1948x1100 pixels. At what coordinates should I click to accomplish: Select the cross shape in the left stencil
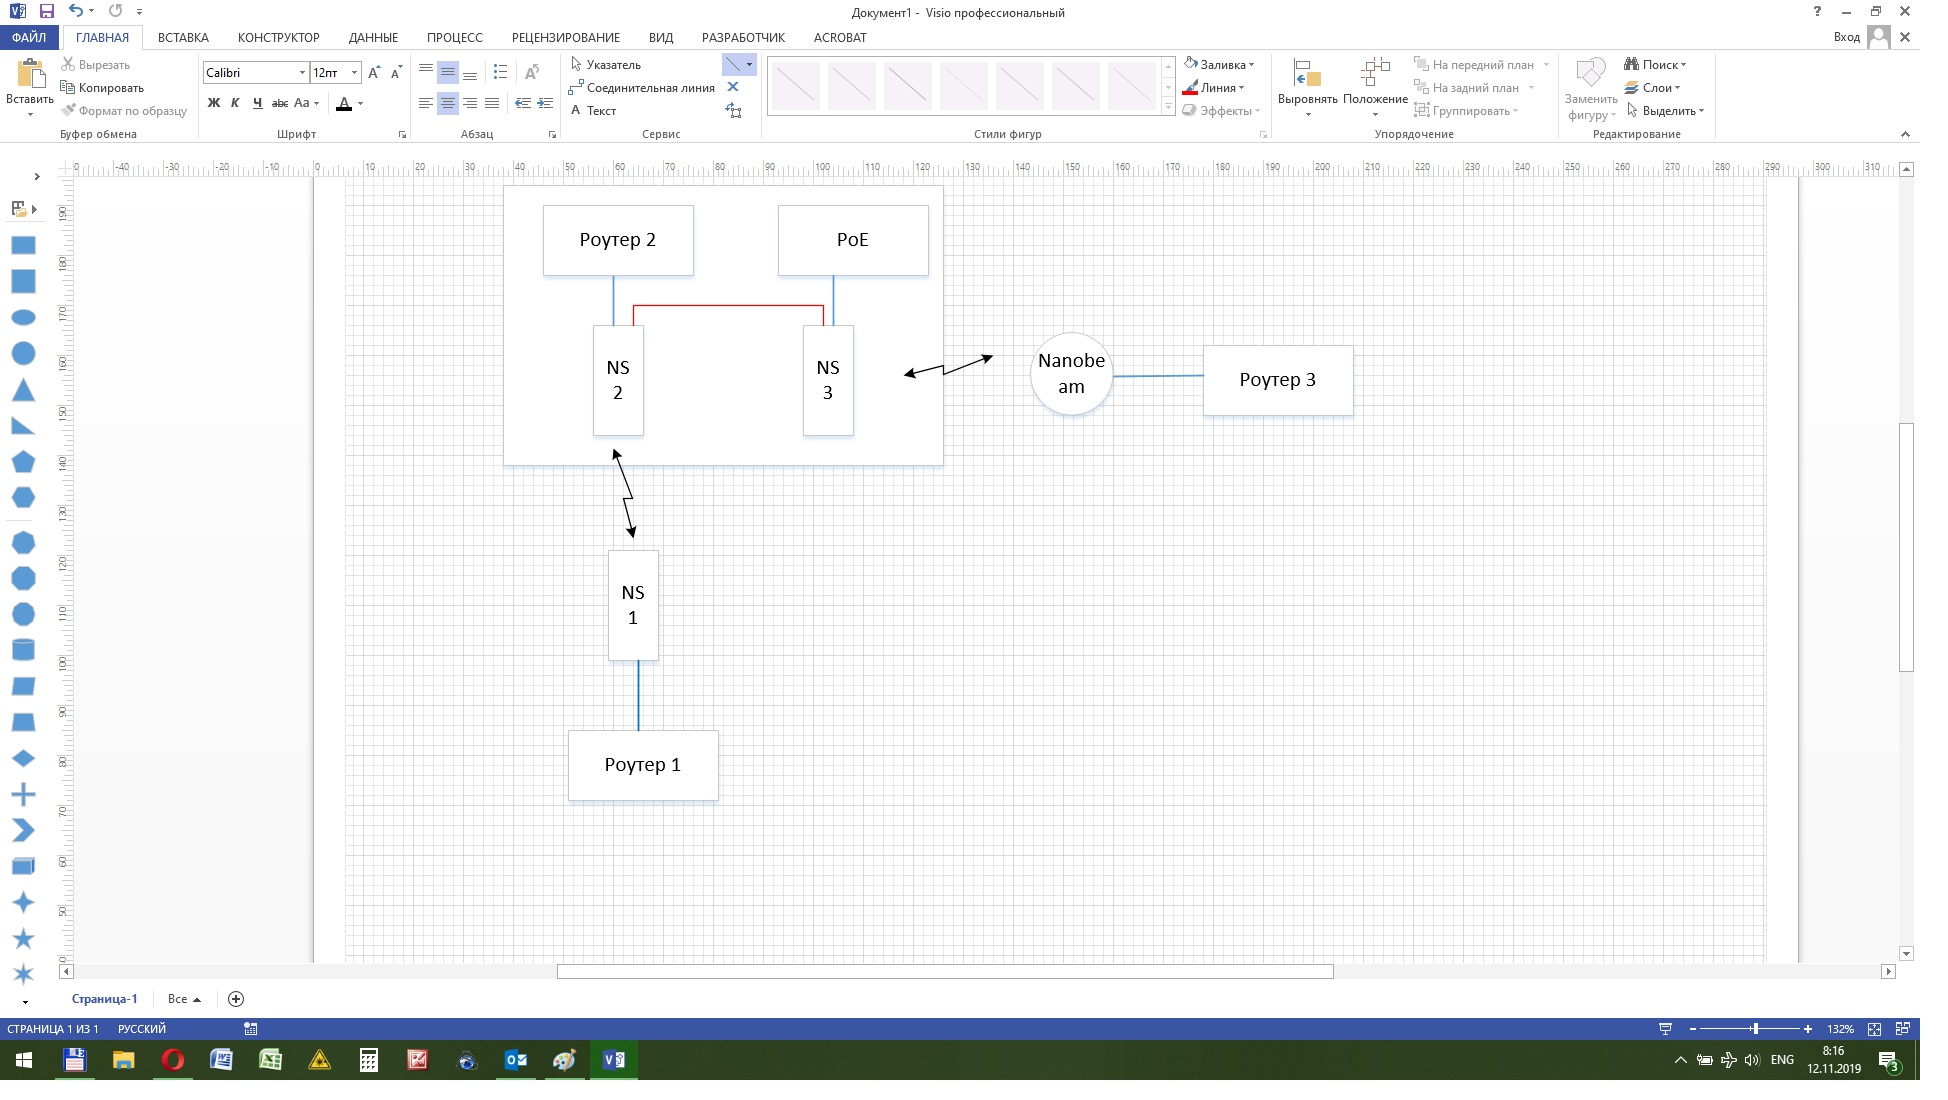pyautogui.click(x=23, y=795)
